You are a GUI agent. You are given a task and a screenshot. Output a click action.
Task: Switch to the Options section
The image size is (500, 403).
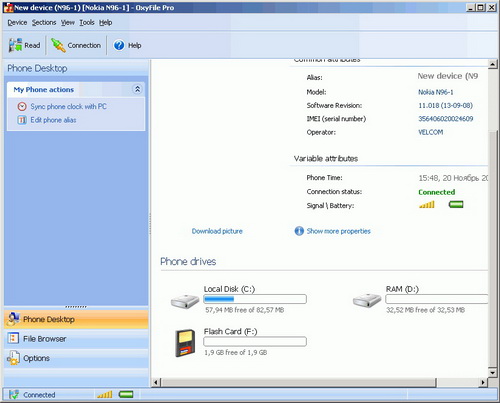pyautogui.click(x=76, y=358)
